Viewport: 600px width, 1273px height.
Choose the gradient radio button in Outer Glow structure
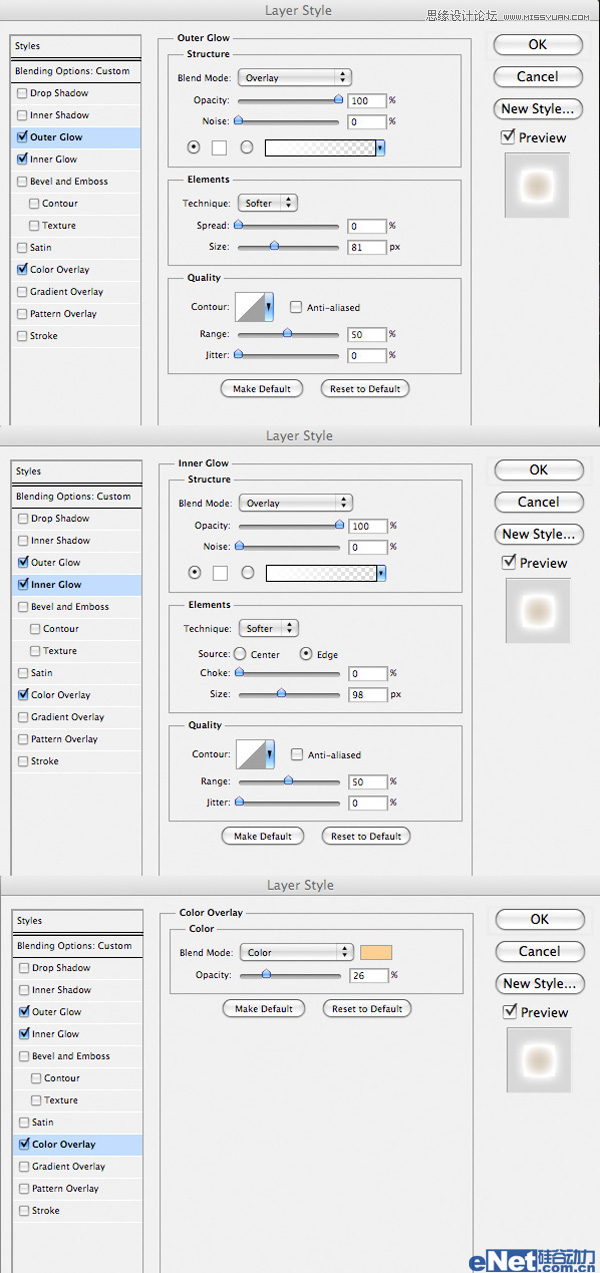[x=246, y=148]
